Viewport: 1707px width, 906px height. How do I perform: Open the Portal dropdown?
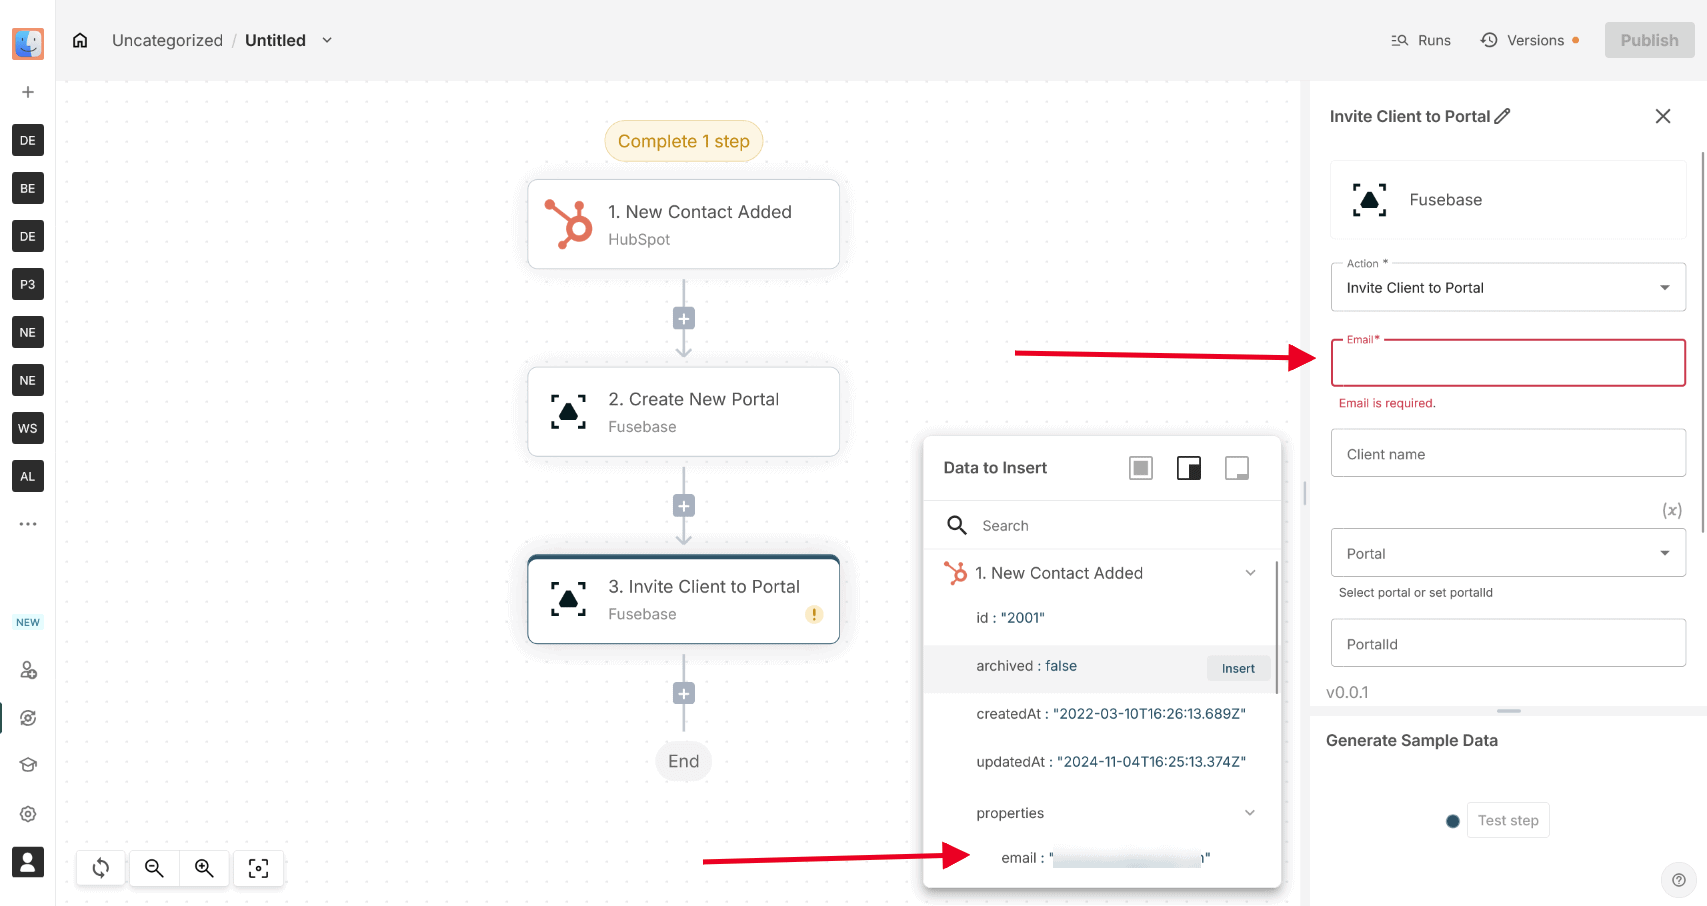[x=1508, y=553]
